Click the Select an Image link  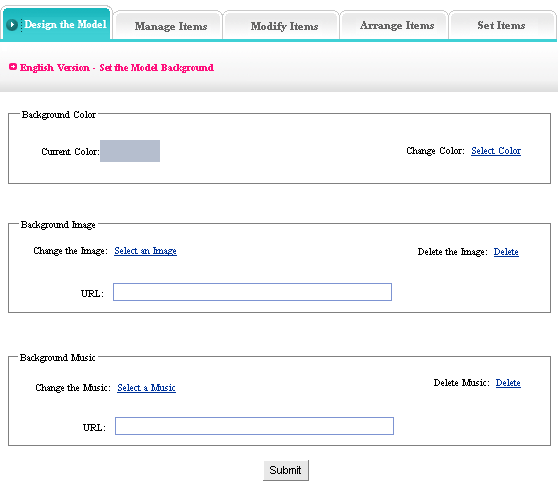click(145, 251)
